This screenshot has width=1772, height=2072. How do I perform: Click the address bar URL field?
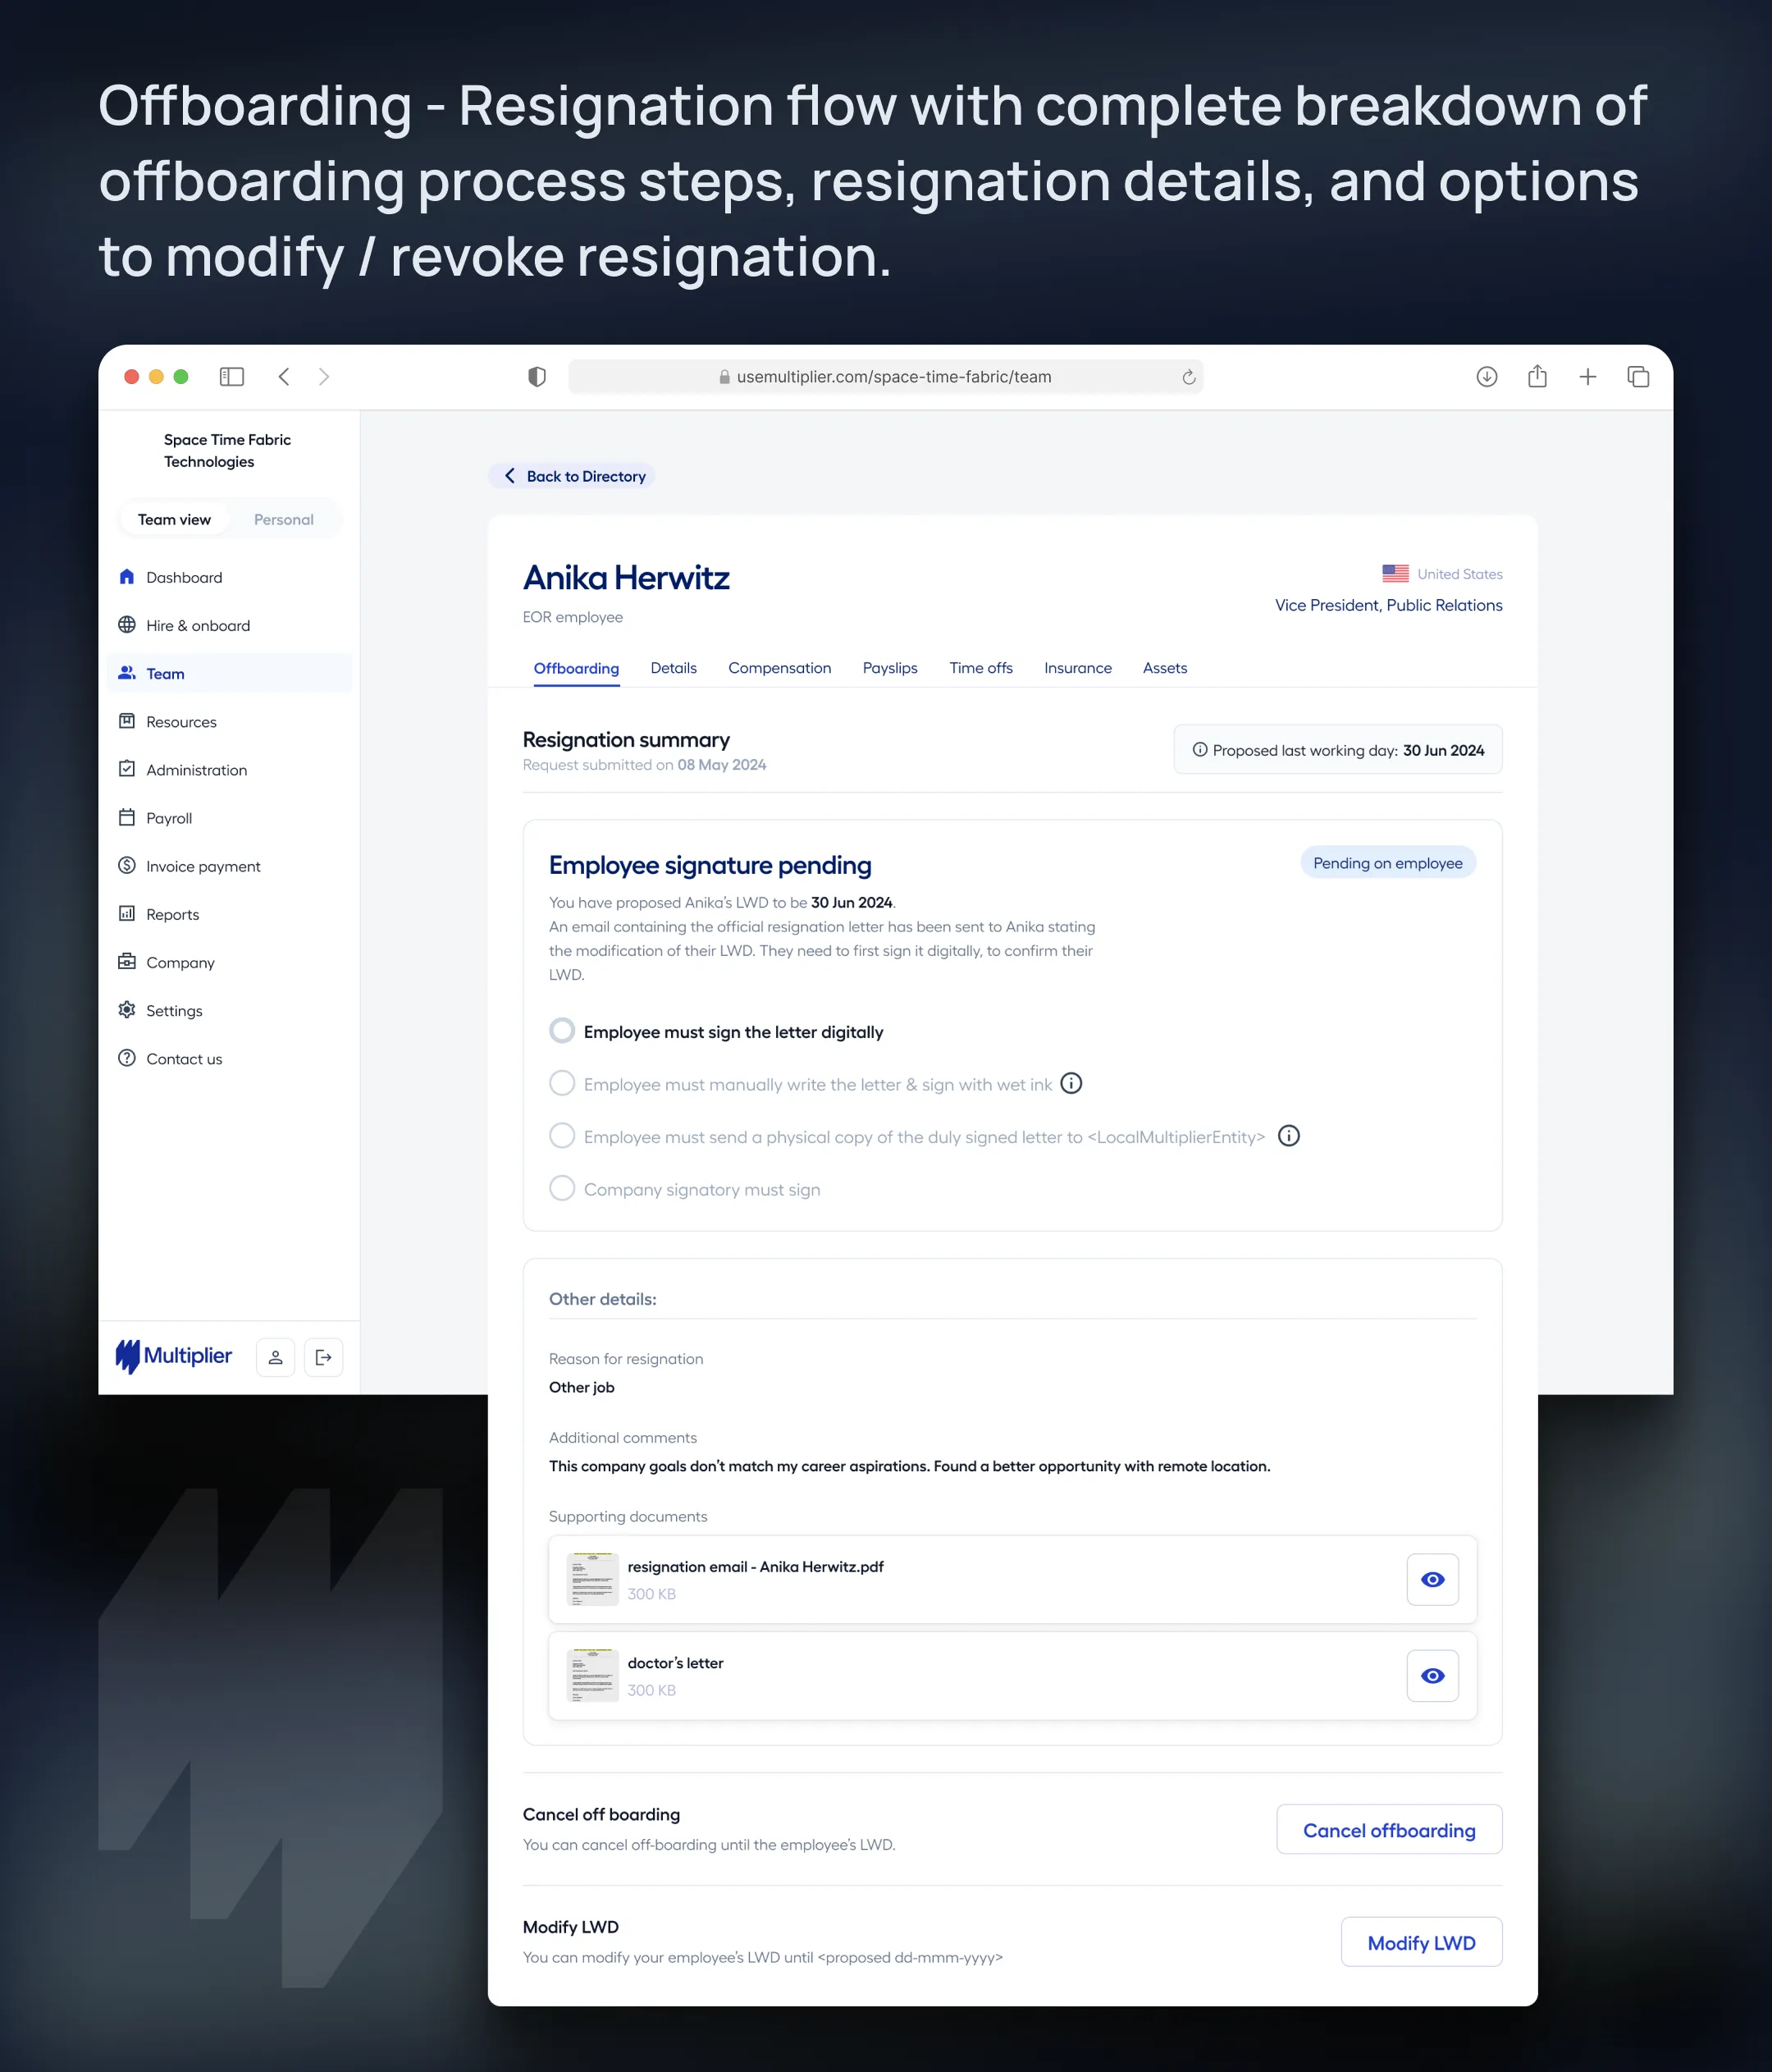click(x=885, y=377)
